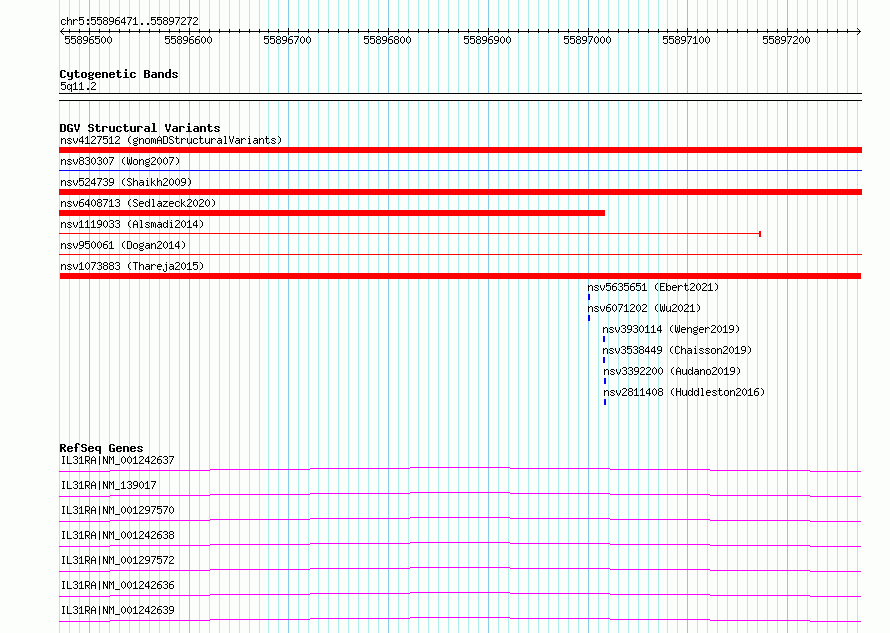Click magenta gene line under NM_001242639
Image resolution: width=890 pixels, height=633 pixels.
tap(460, 619)
